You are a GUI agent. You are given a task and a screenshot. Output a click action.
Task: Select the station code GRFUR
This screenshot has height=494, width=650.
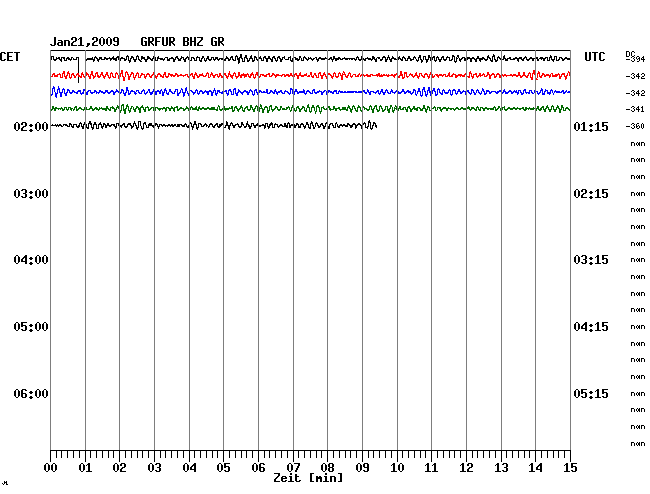pos(158,42)
